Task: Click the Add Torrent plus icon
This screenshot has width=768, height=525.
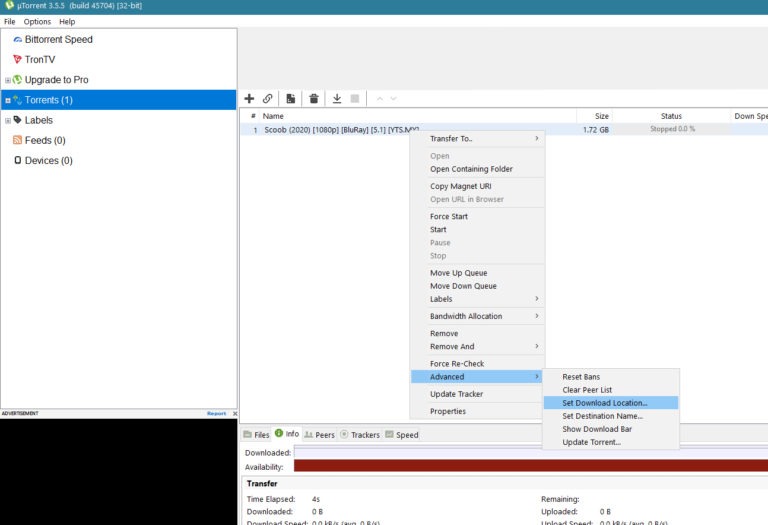Action: coord(249,98)
